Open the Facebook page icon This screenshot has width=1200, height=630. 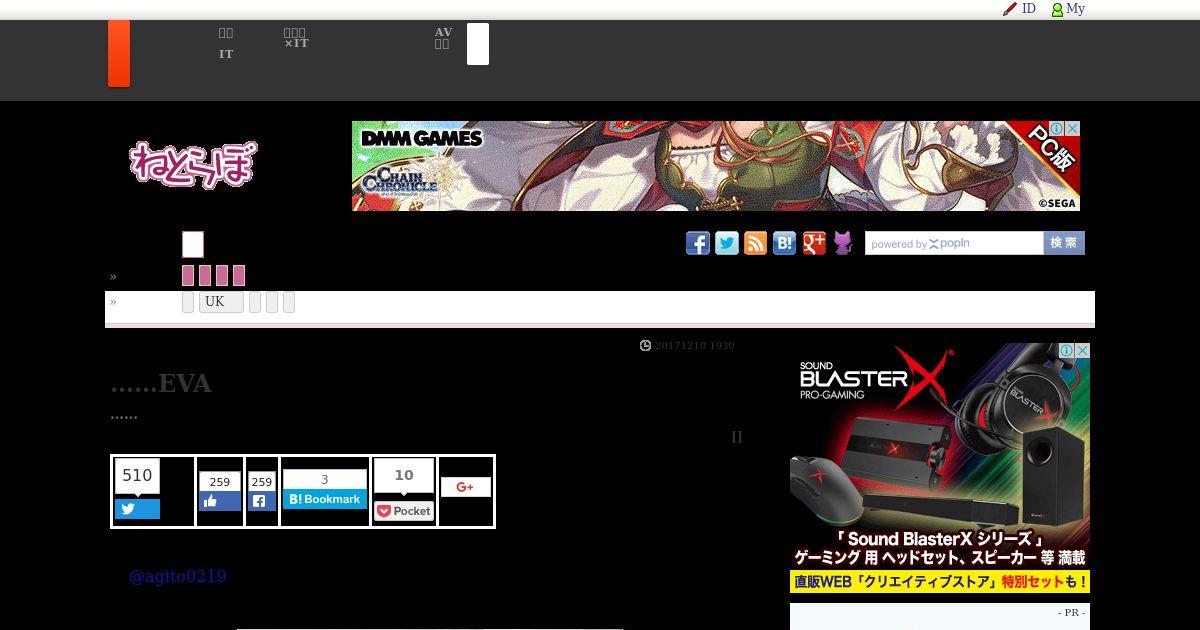[x=698, y=243]
